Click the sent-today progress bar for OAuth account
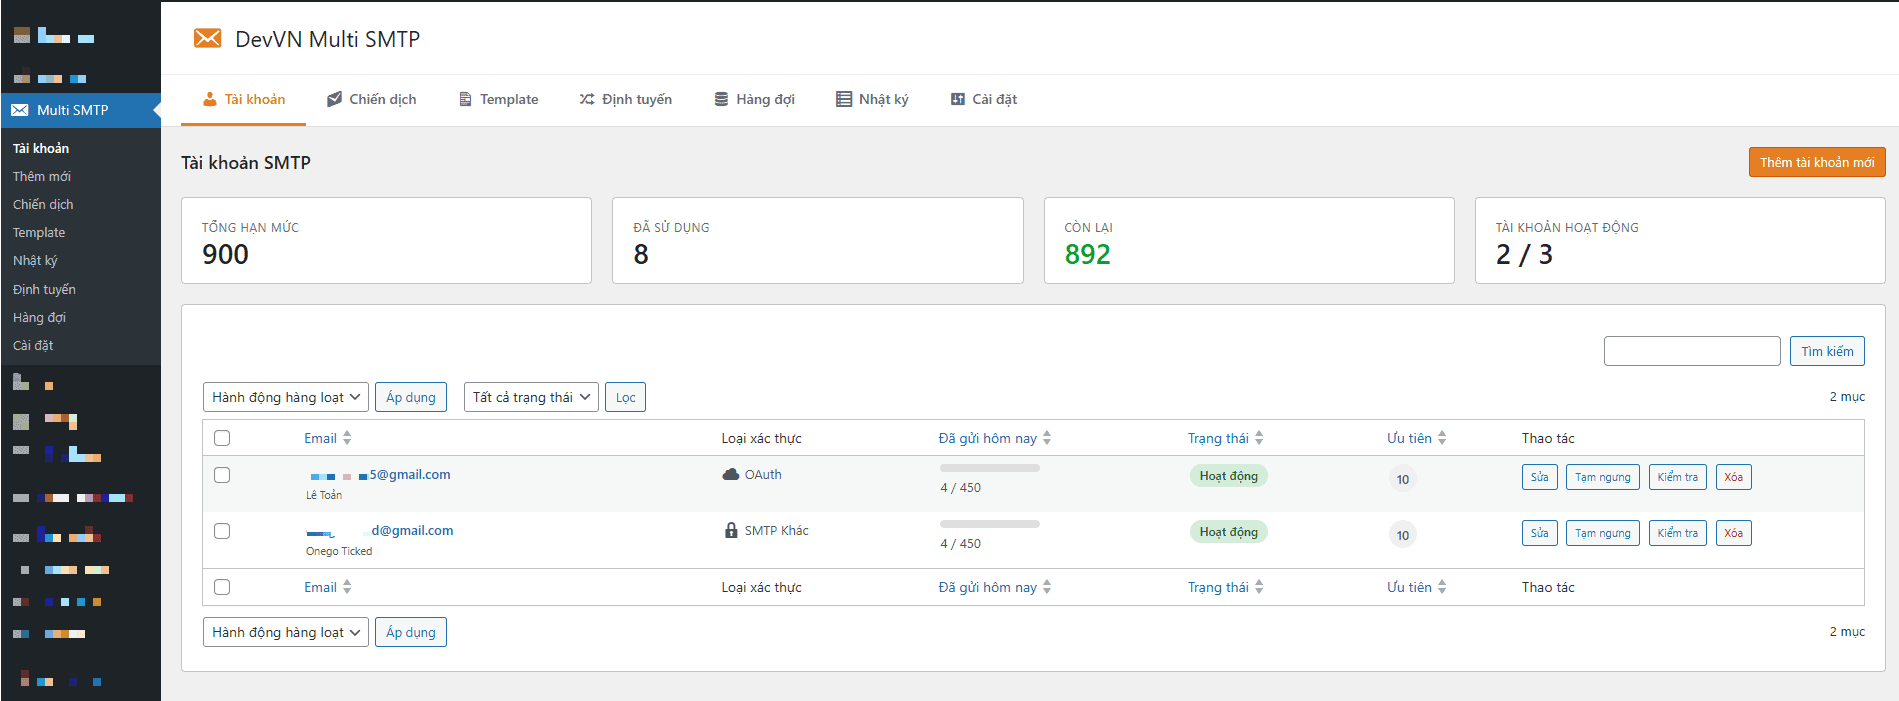The width and height of the screenshot is (1899, 701). pyautogui.click(x=989, y=468)
